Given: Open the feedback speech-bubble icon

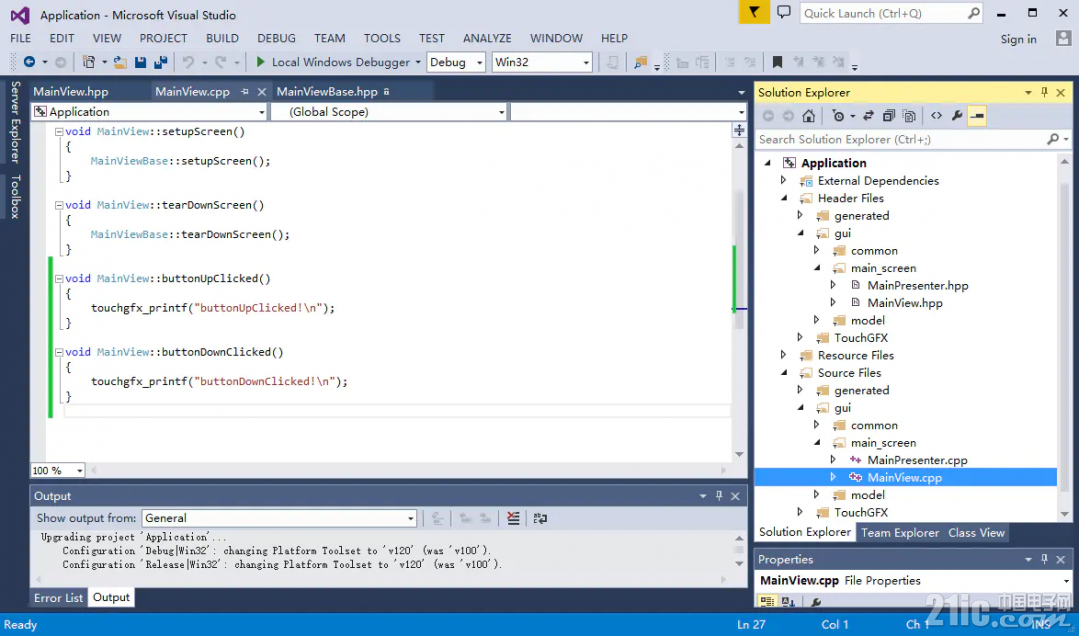Looking at the screenshot, I should (x=784, y=12).
